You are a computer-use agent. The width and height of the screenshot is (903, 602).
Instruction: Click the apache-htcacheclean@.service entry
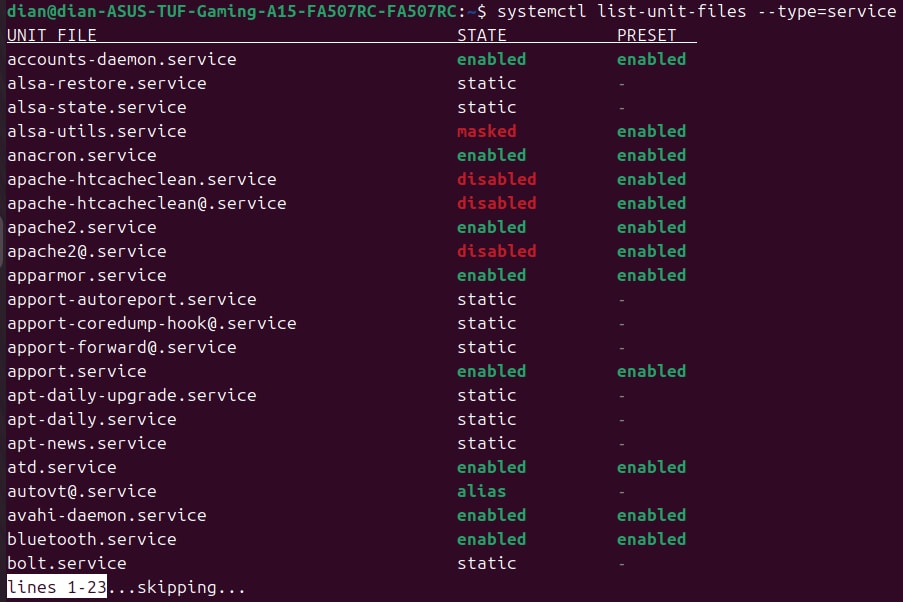pyautogui.click(x=146, y=203)
